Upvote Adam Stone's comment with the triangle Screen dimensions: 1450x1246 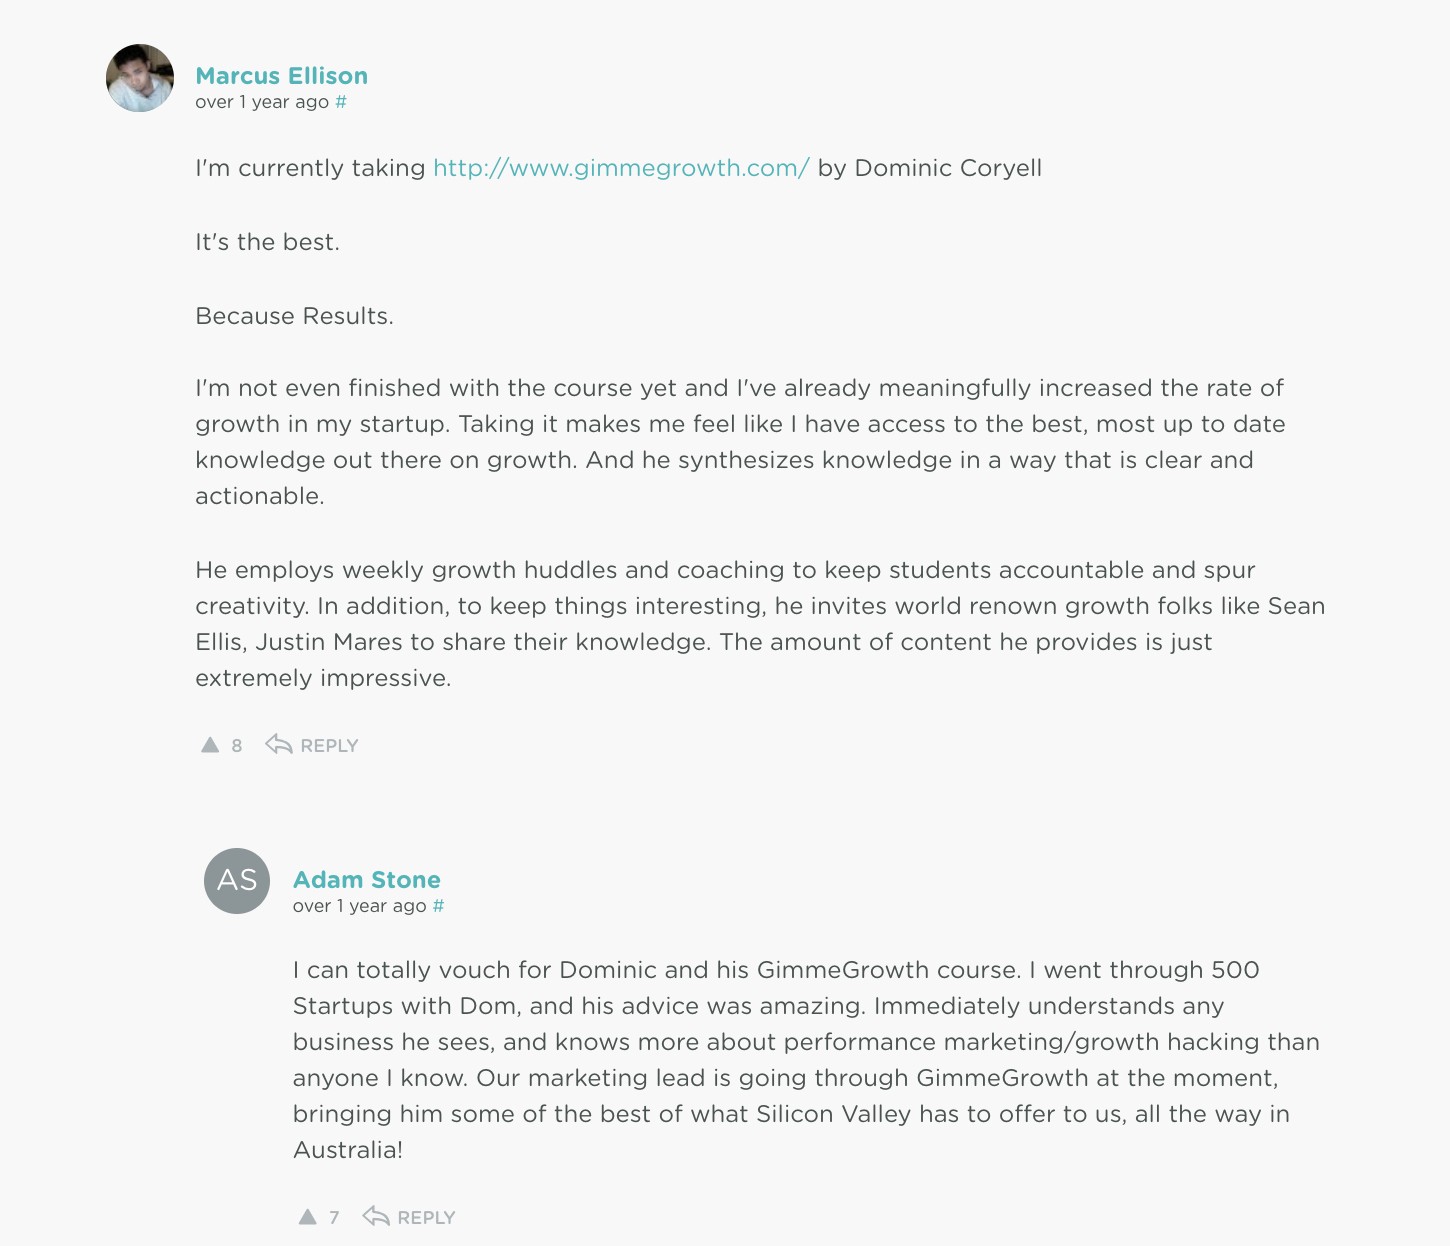[x=307, y=1217]
